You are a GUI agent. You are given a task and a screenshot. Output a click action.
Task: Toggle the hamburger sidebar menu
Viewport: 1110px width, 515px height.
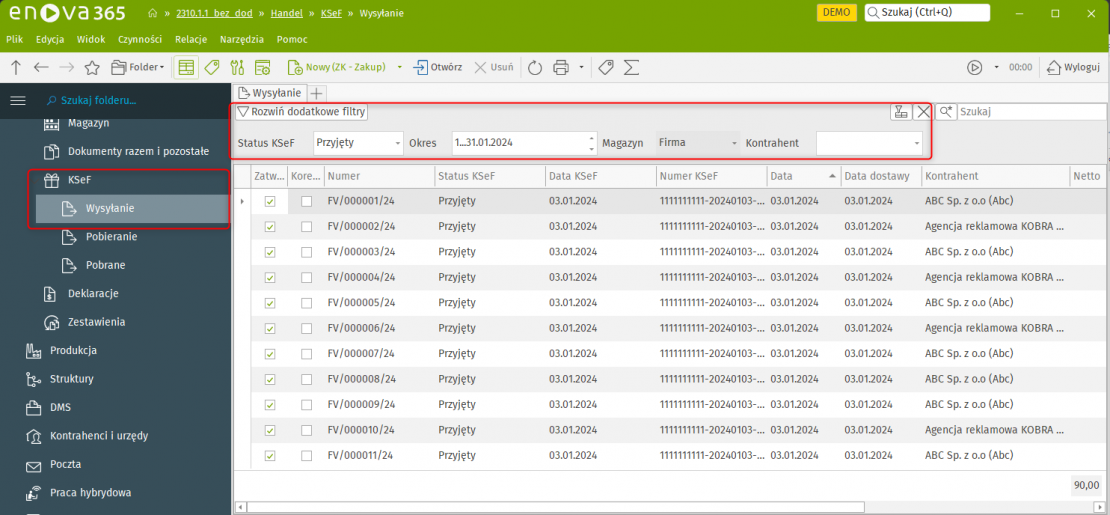[x=17, y=100]
